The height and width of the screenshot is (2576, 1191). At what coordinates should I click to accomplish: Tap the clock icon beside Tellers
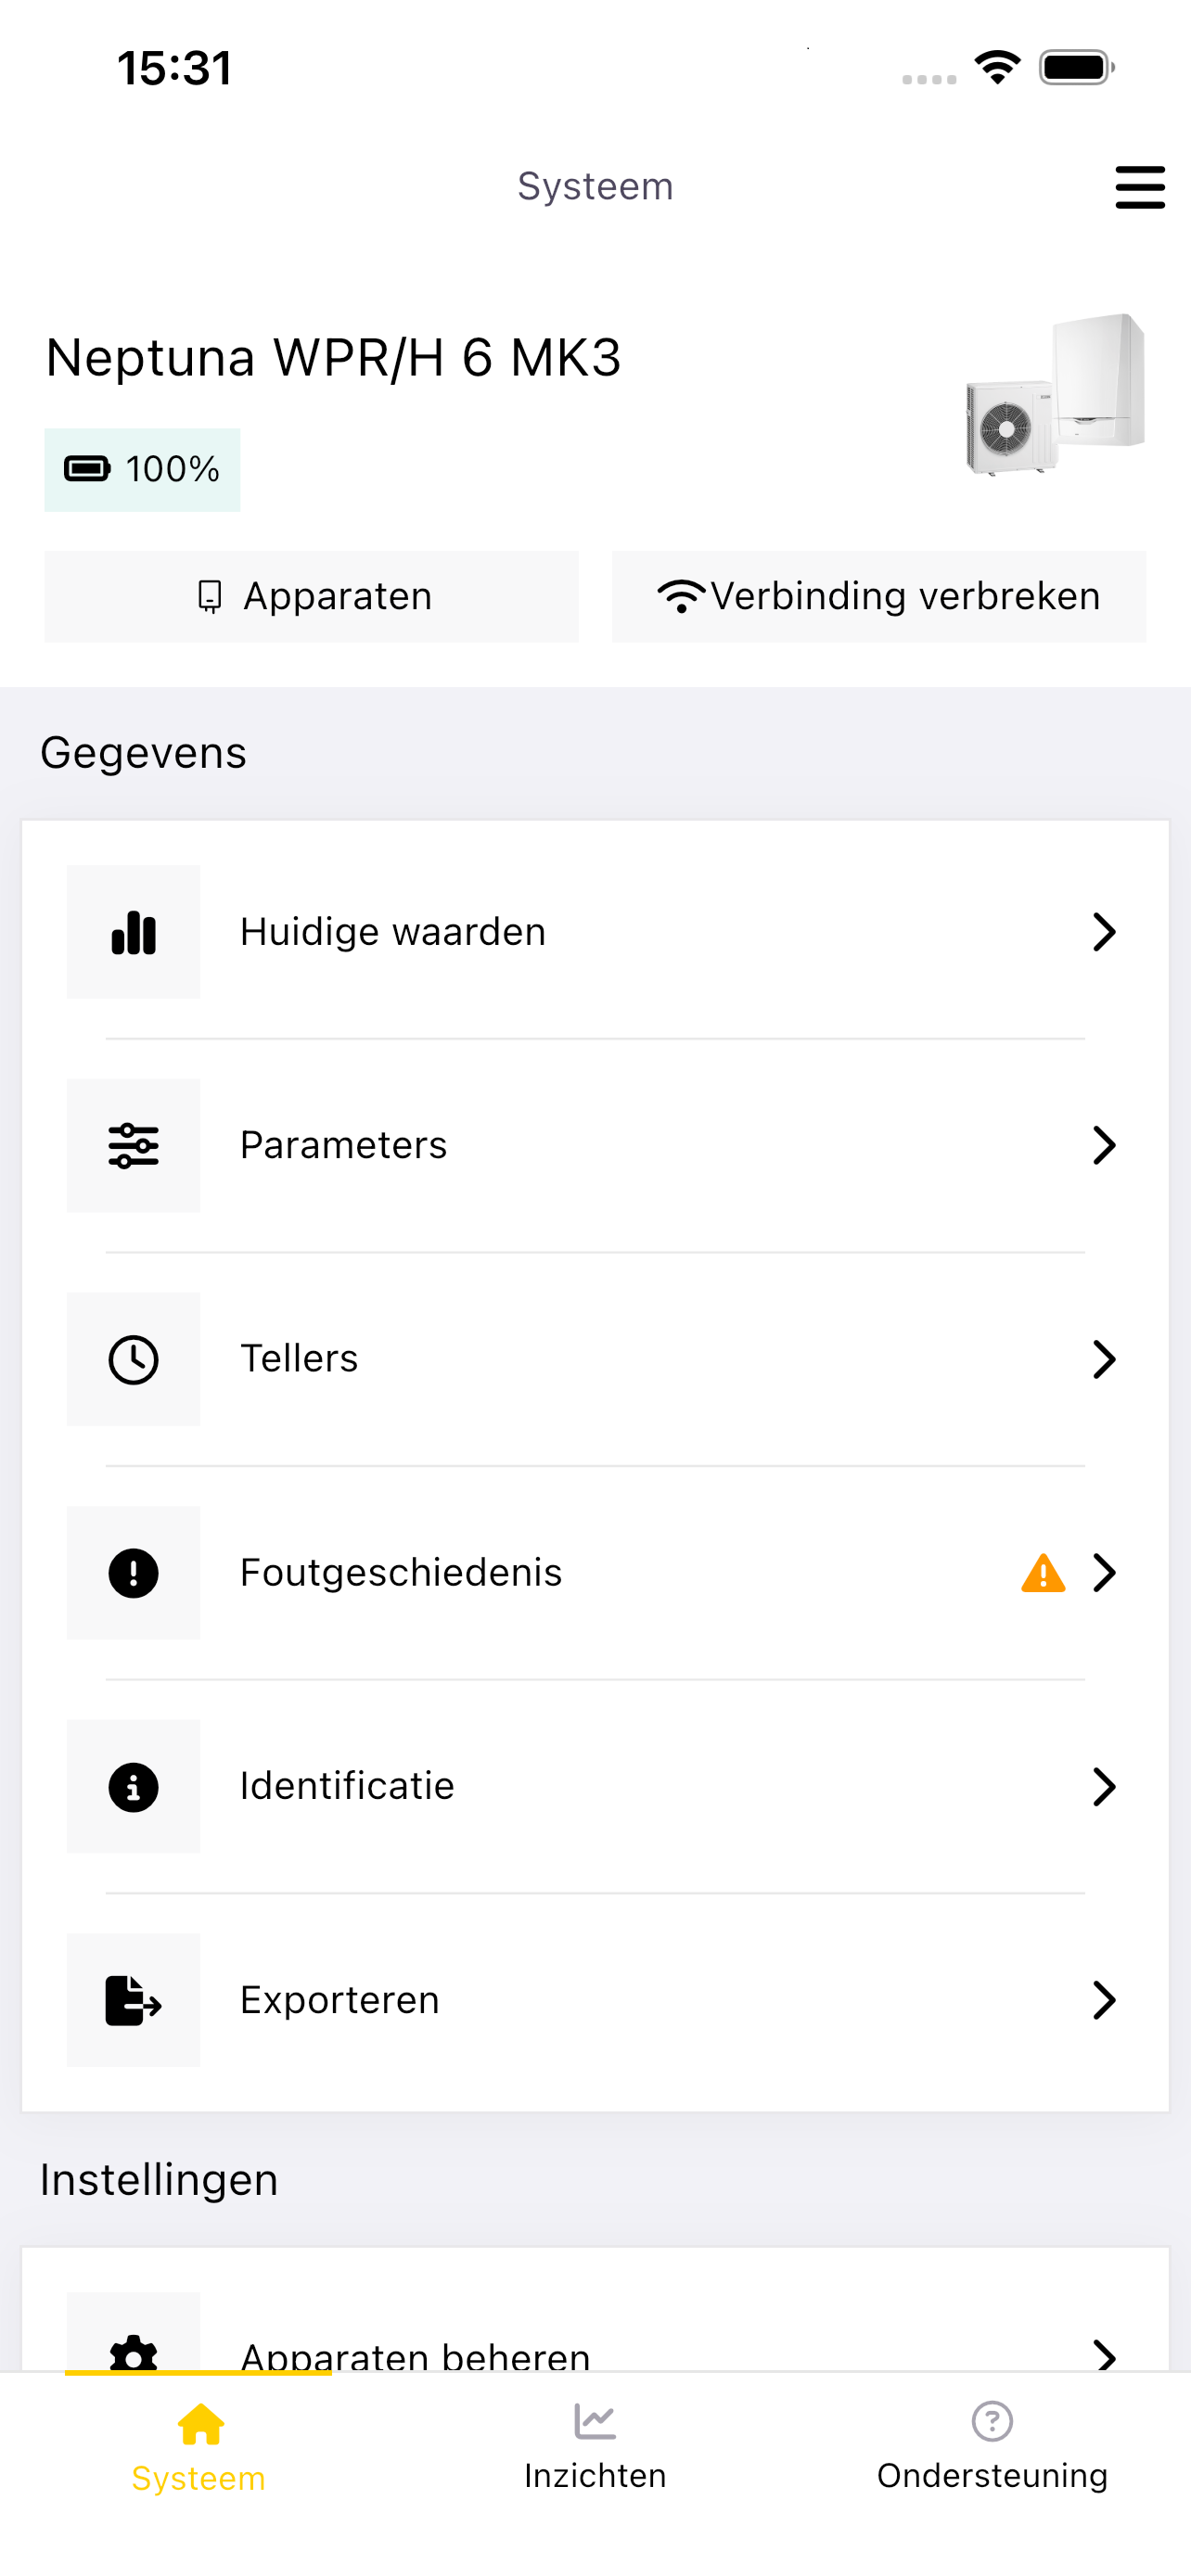pyautogui.click(x=133, y=1359)
